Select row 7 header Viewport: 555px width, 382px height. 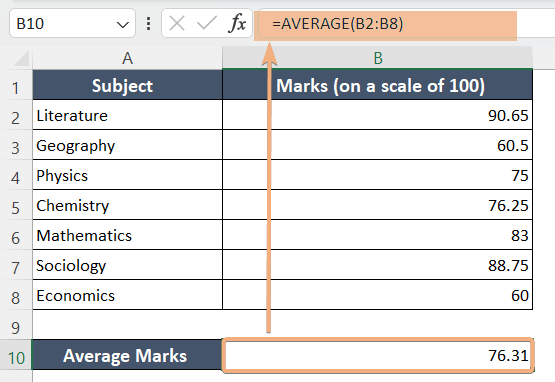(16, 265)
